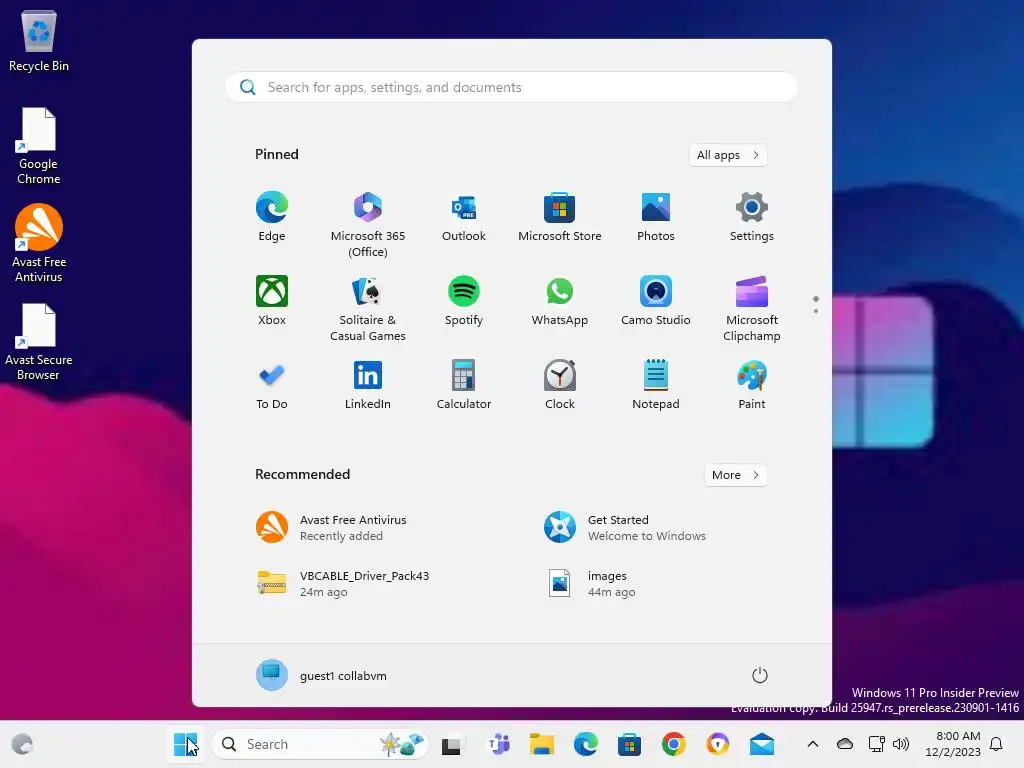1024x768 pixels.
Task: Launch Notepad
Action: (656, 385)
